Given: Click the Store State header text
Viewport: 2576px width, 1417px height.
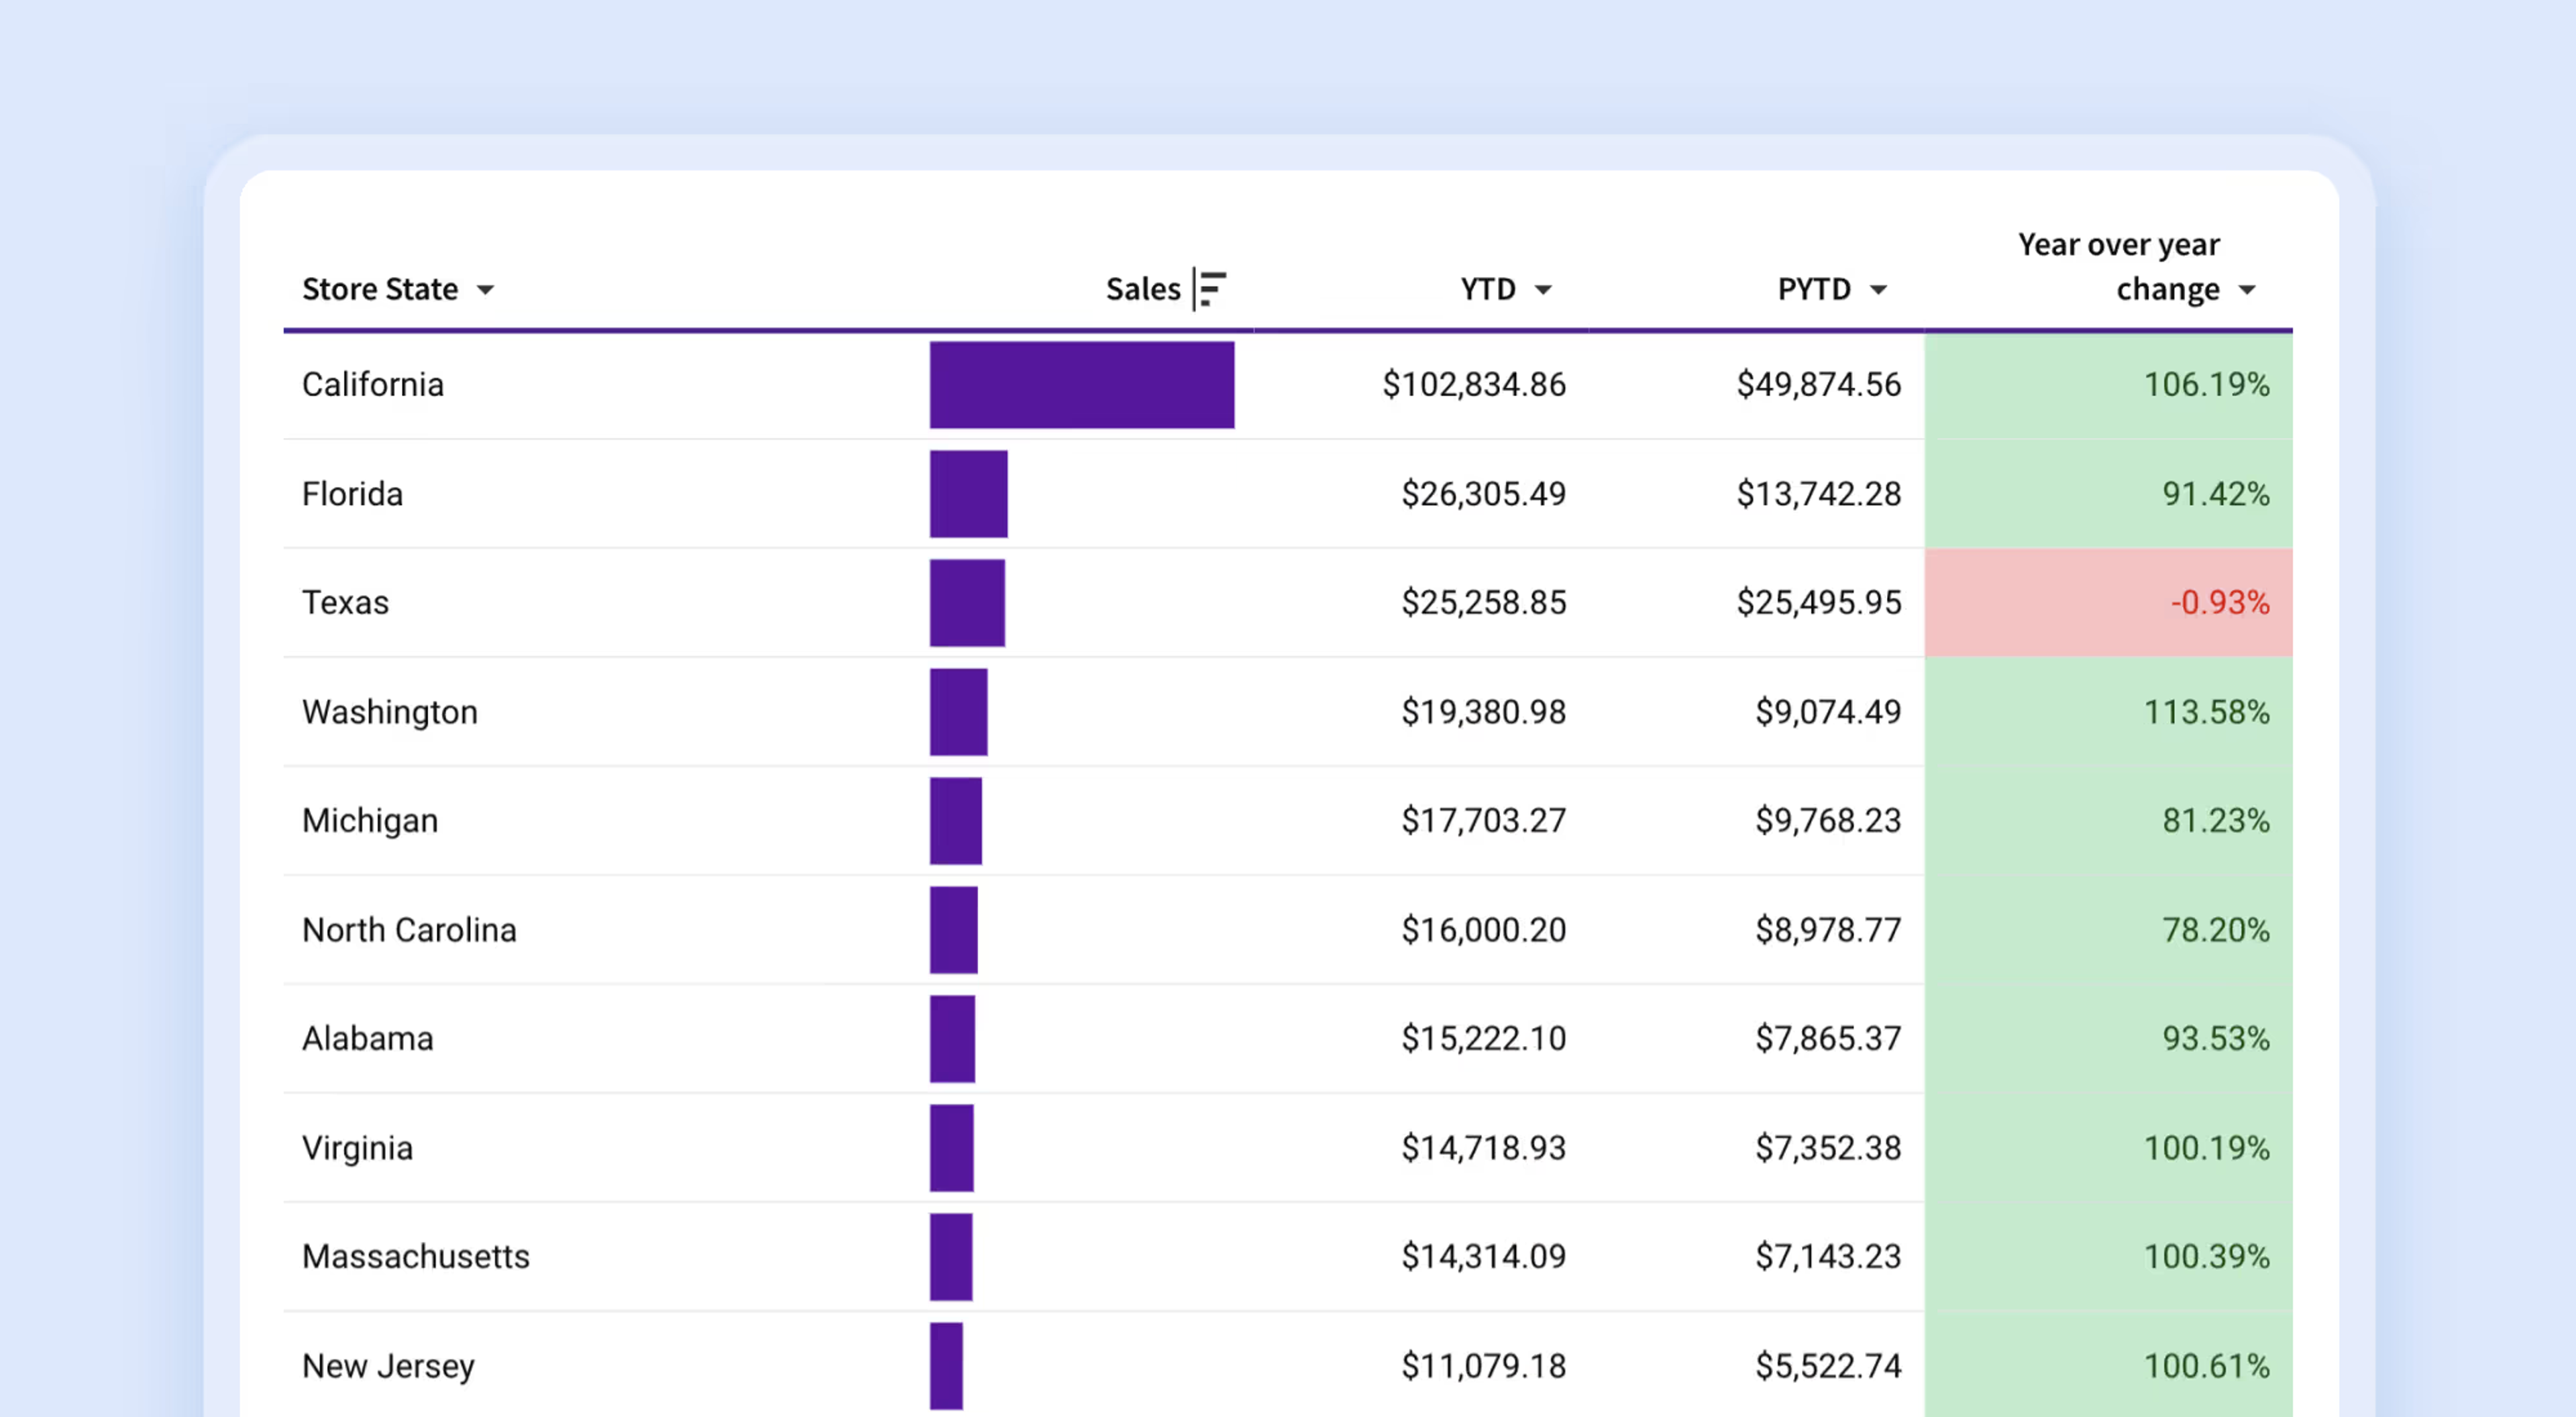Looking at the screenshot, I should coord(380,289).
